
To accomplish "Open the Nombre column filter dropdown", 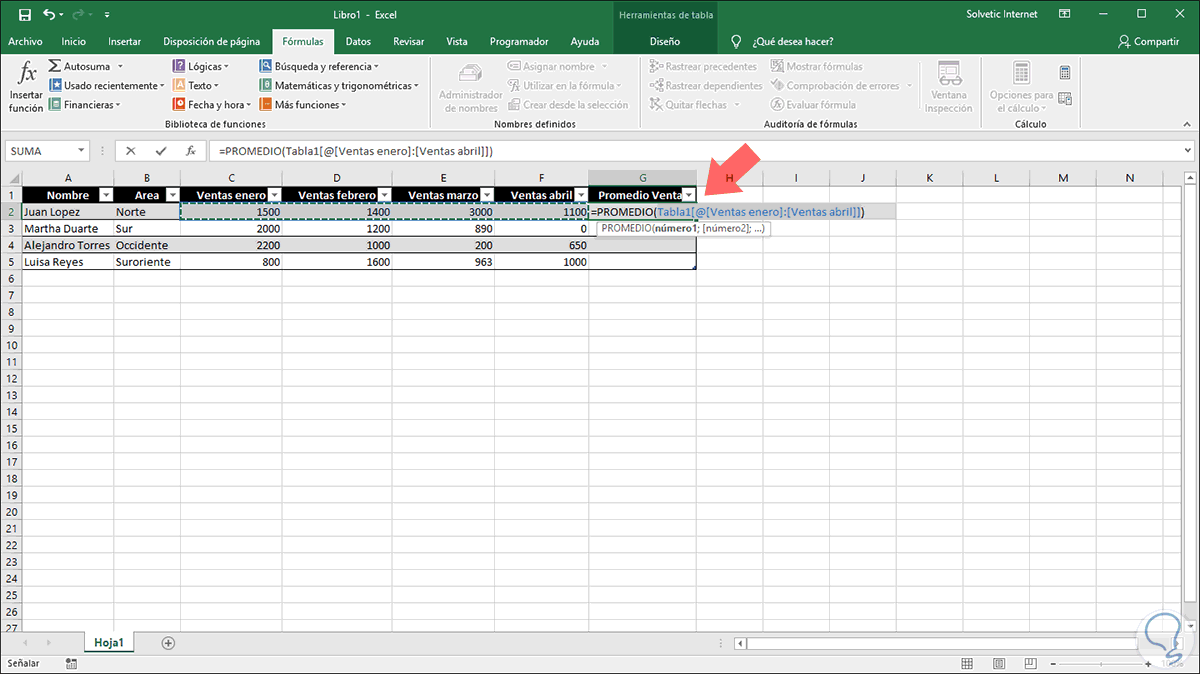I will pyautogui.click(x=104, y=195).
